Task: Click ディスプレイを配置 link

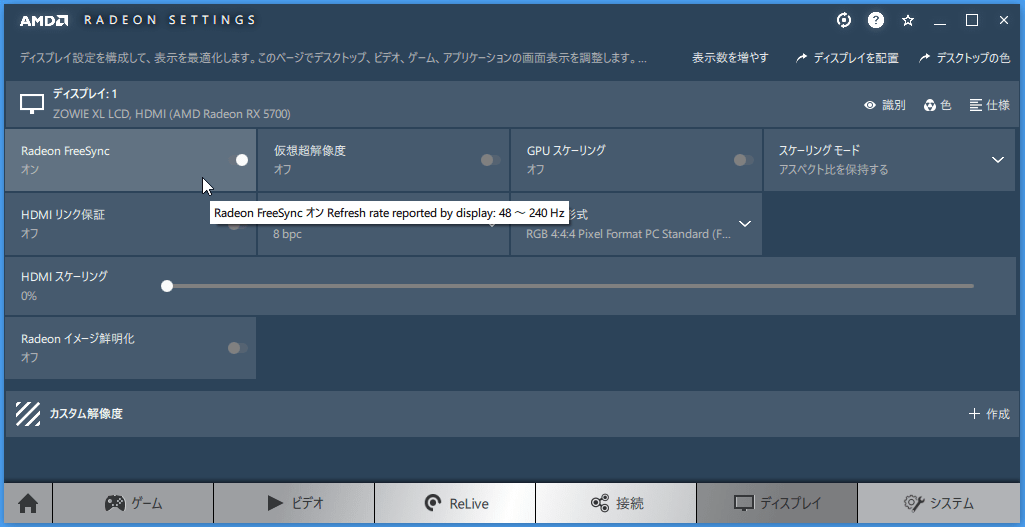Action: (847, 58)
